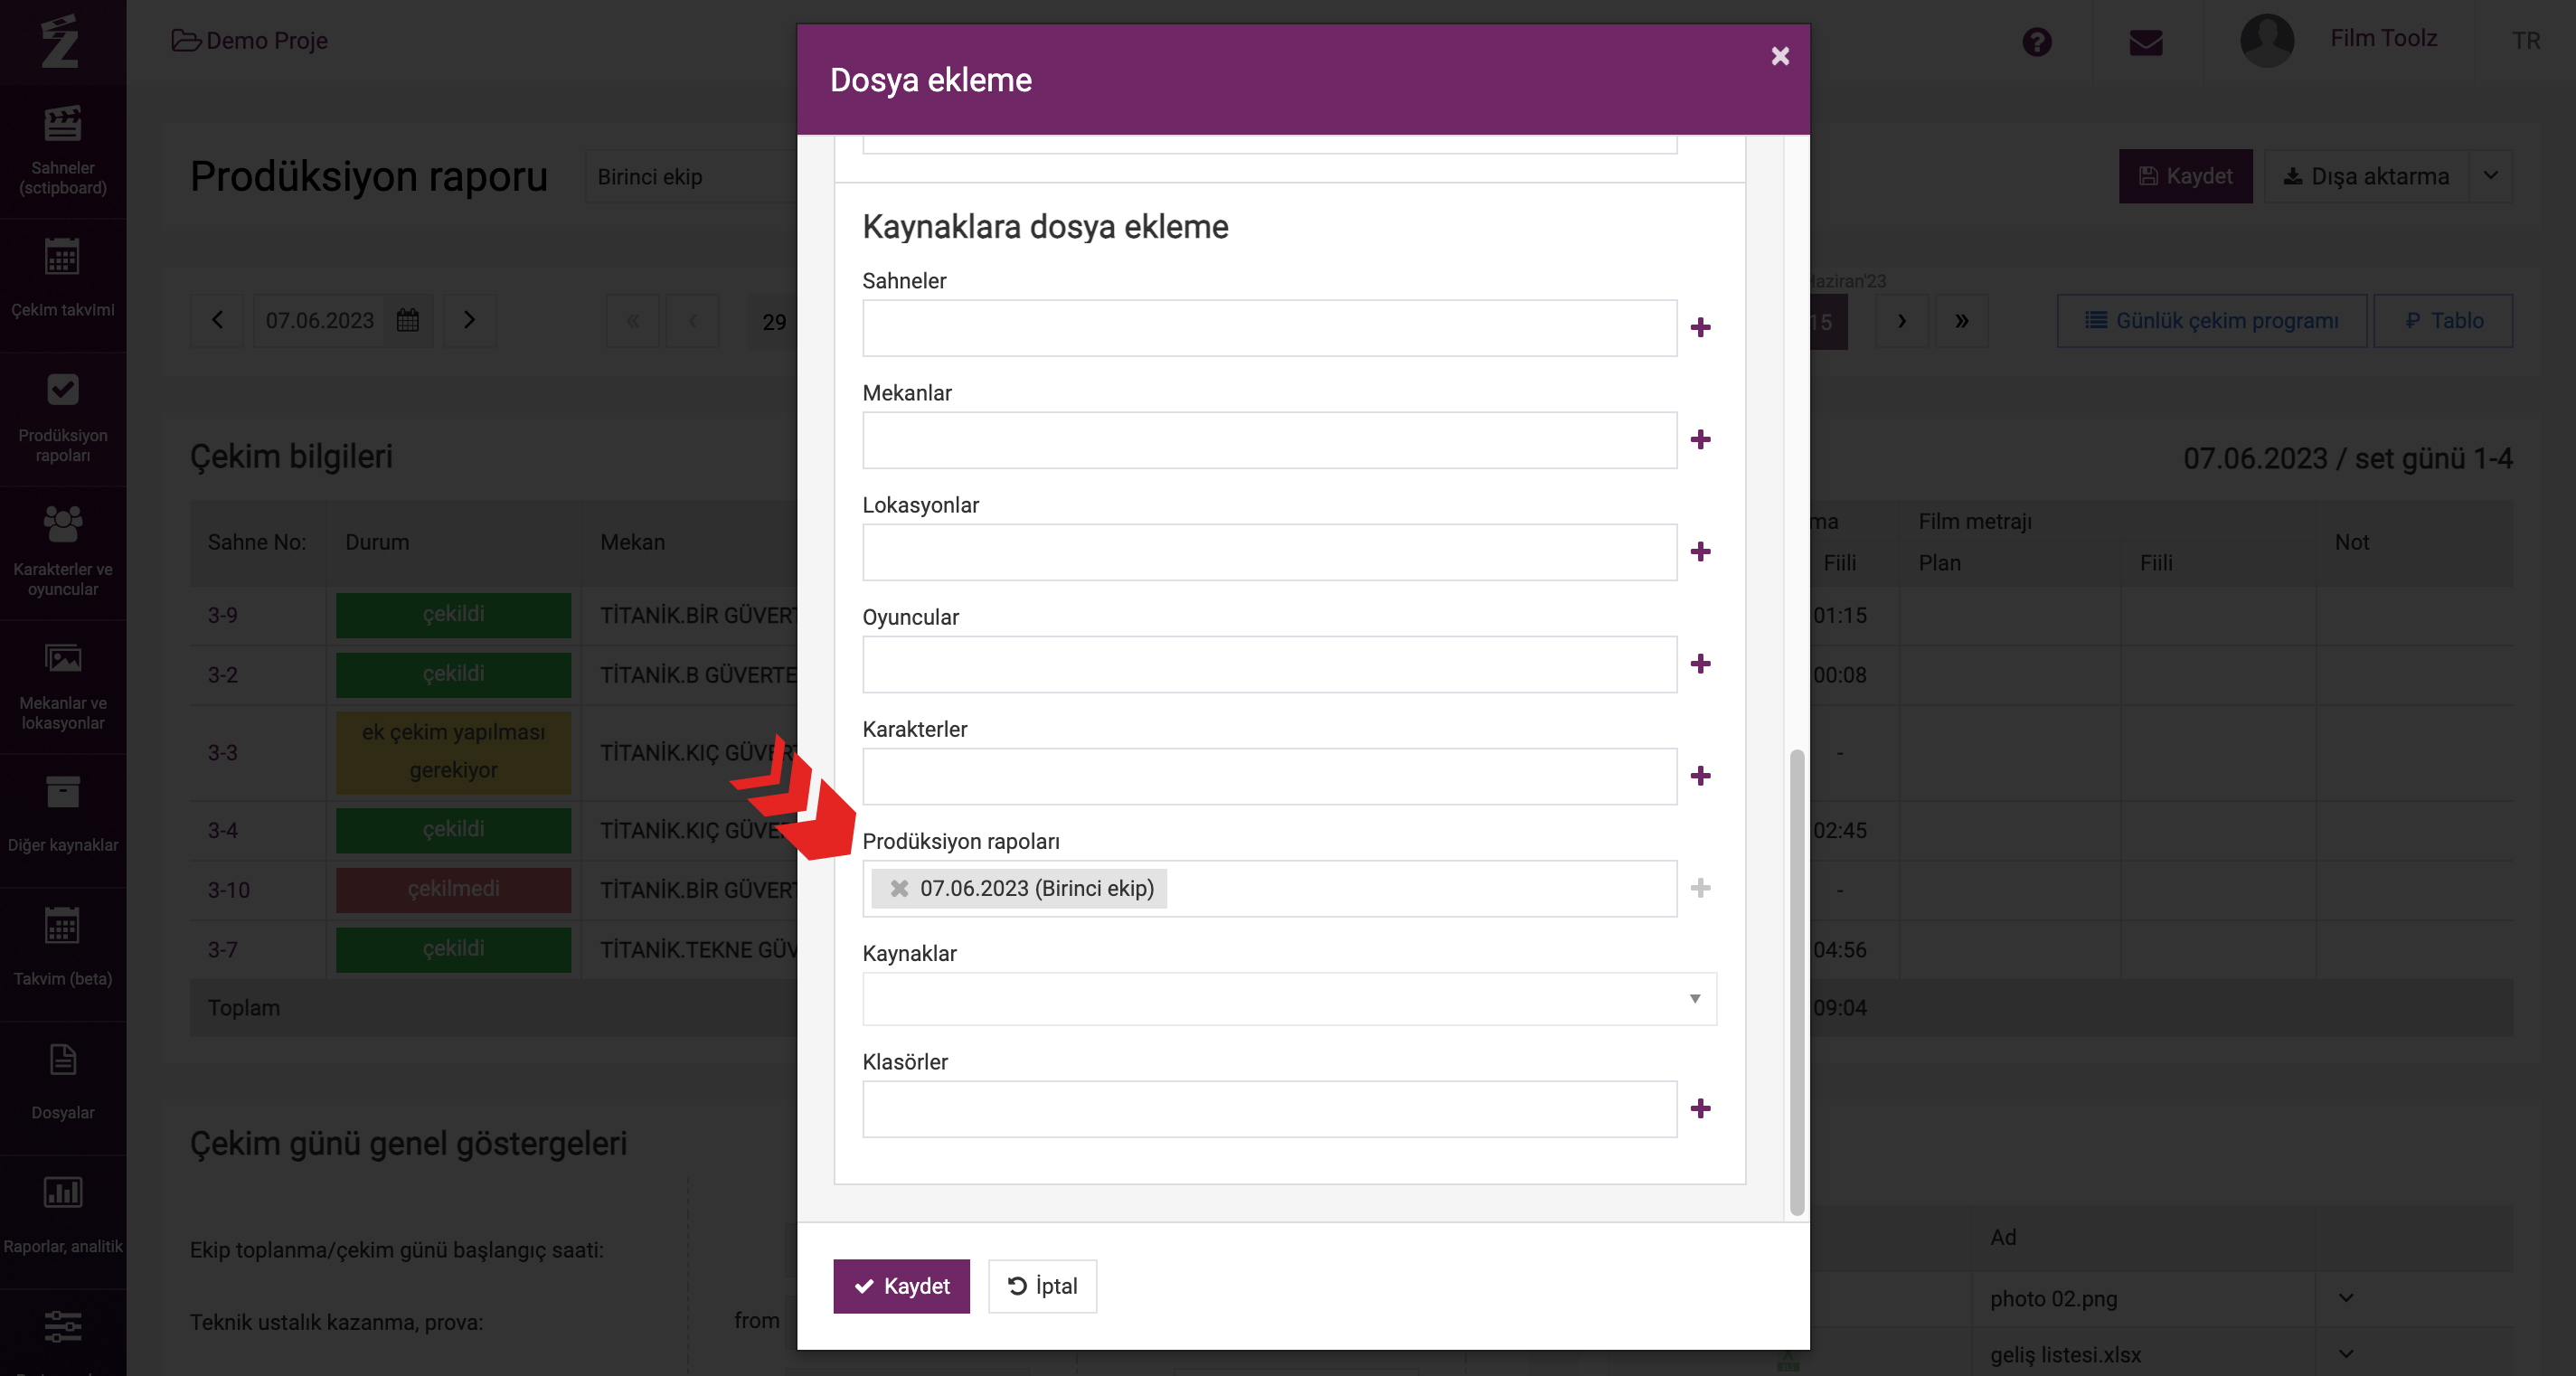2576x1376 pixels.
Task: Open scene 3-2 link
Action: pos(223,675)
